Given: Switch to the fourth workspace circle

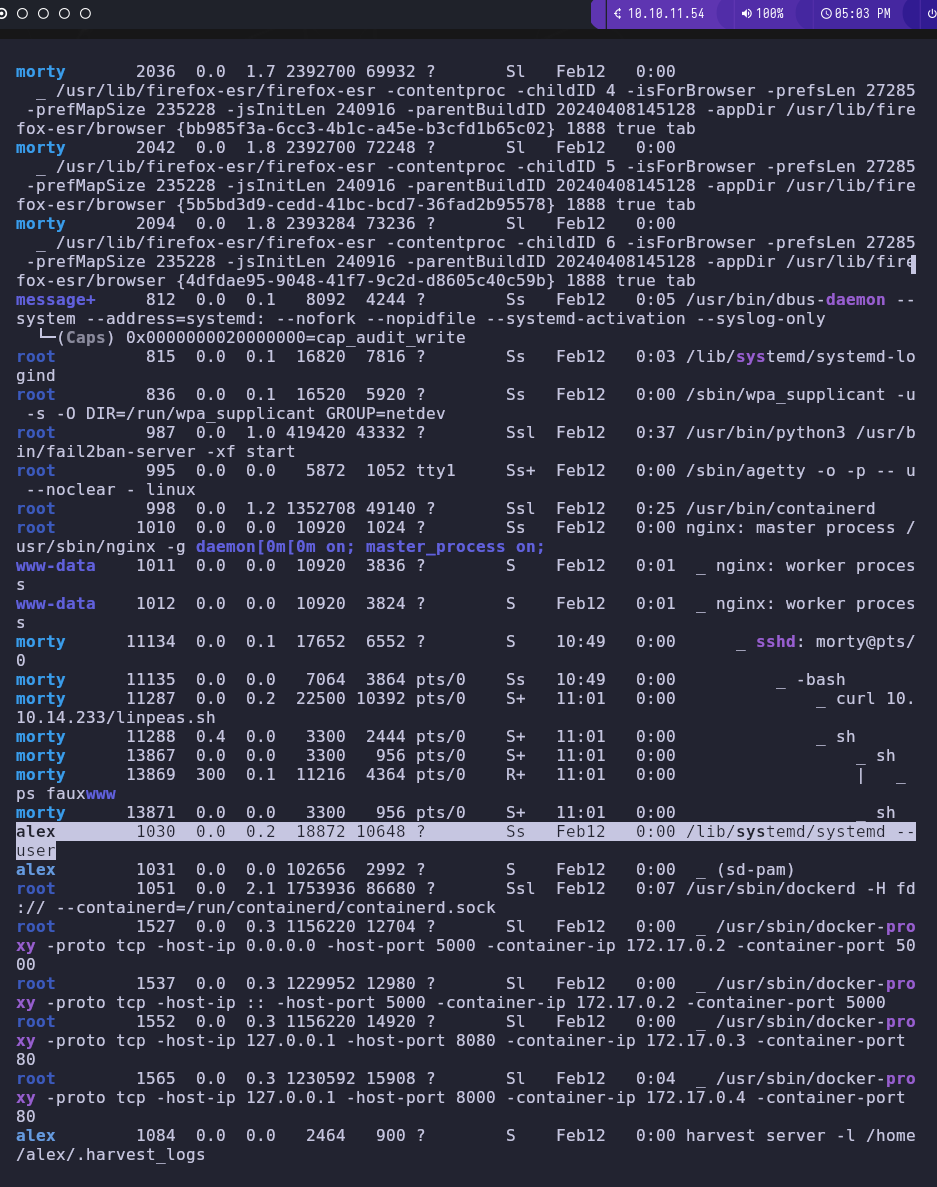Looking at the screenshot, I should [x=64, y=14].
